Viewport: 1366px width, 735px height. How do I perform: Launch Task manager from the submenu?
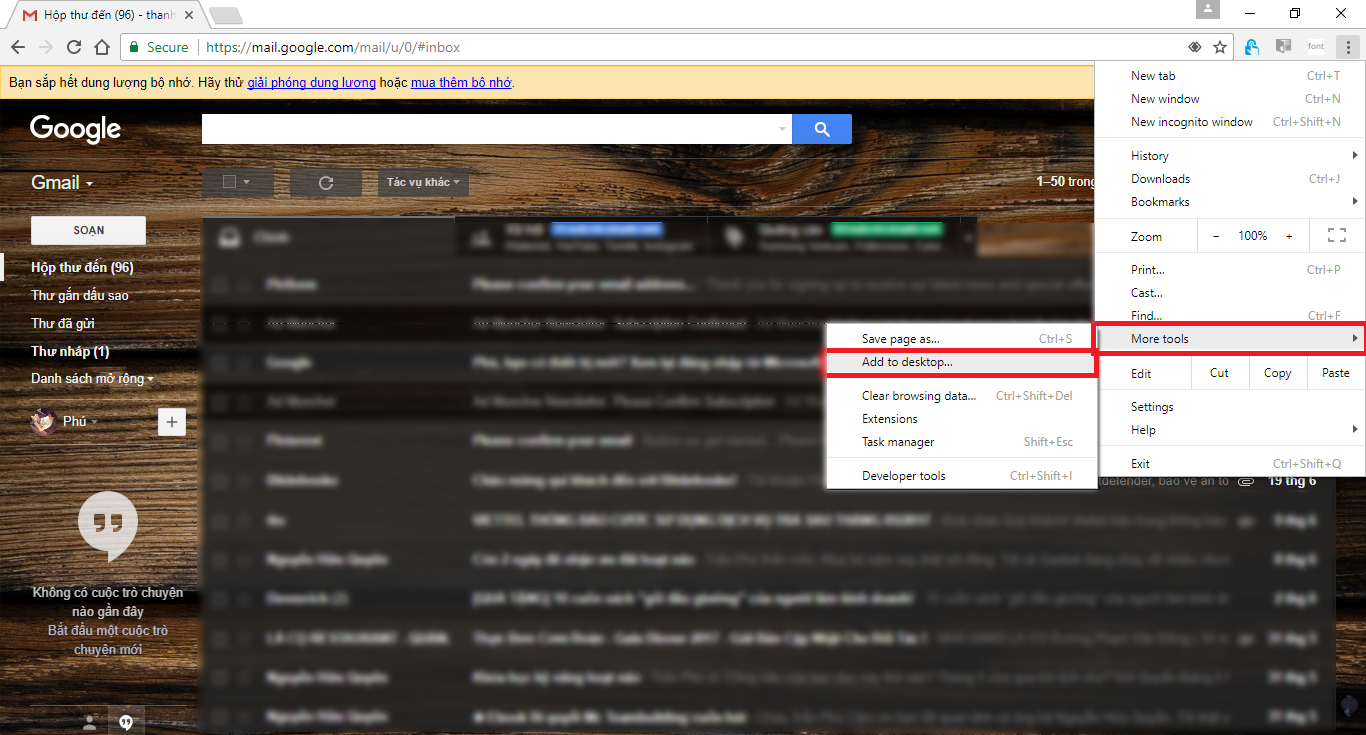(x=961, y=442)
